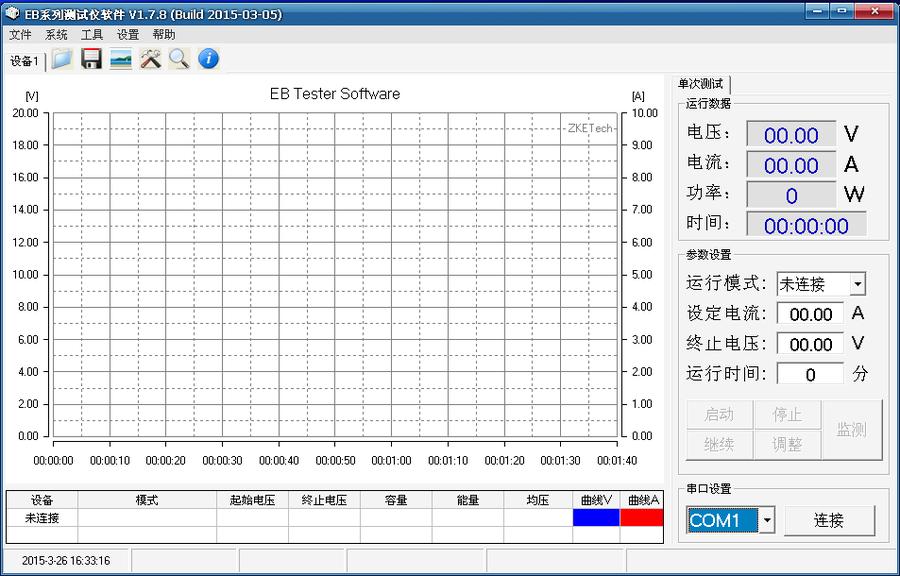Expand the 运行模式 dropdown
900x576 pixels.
pos(857,284)
